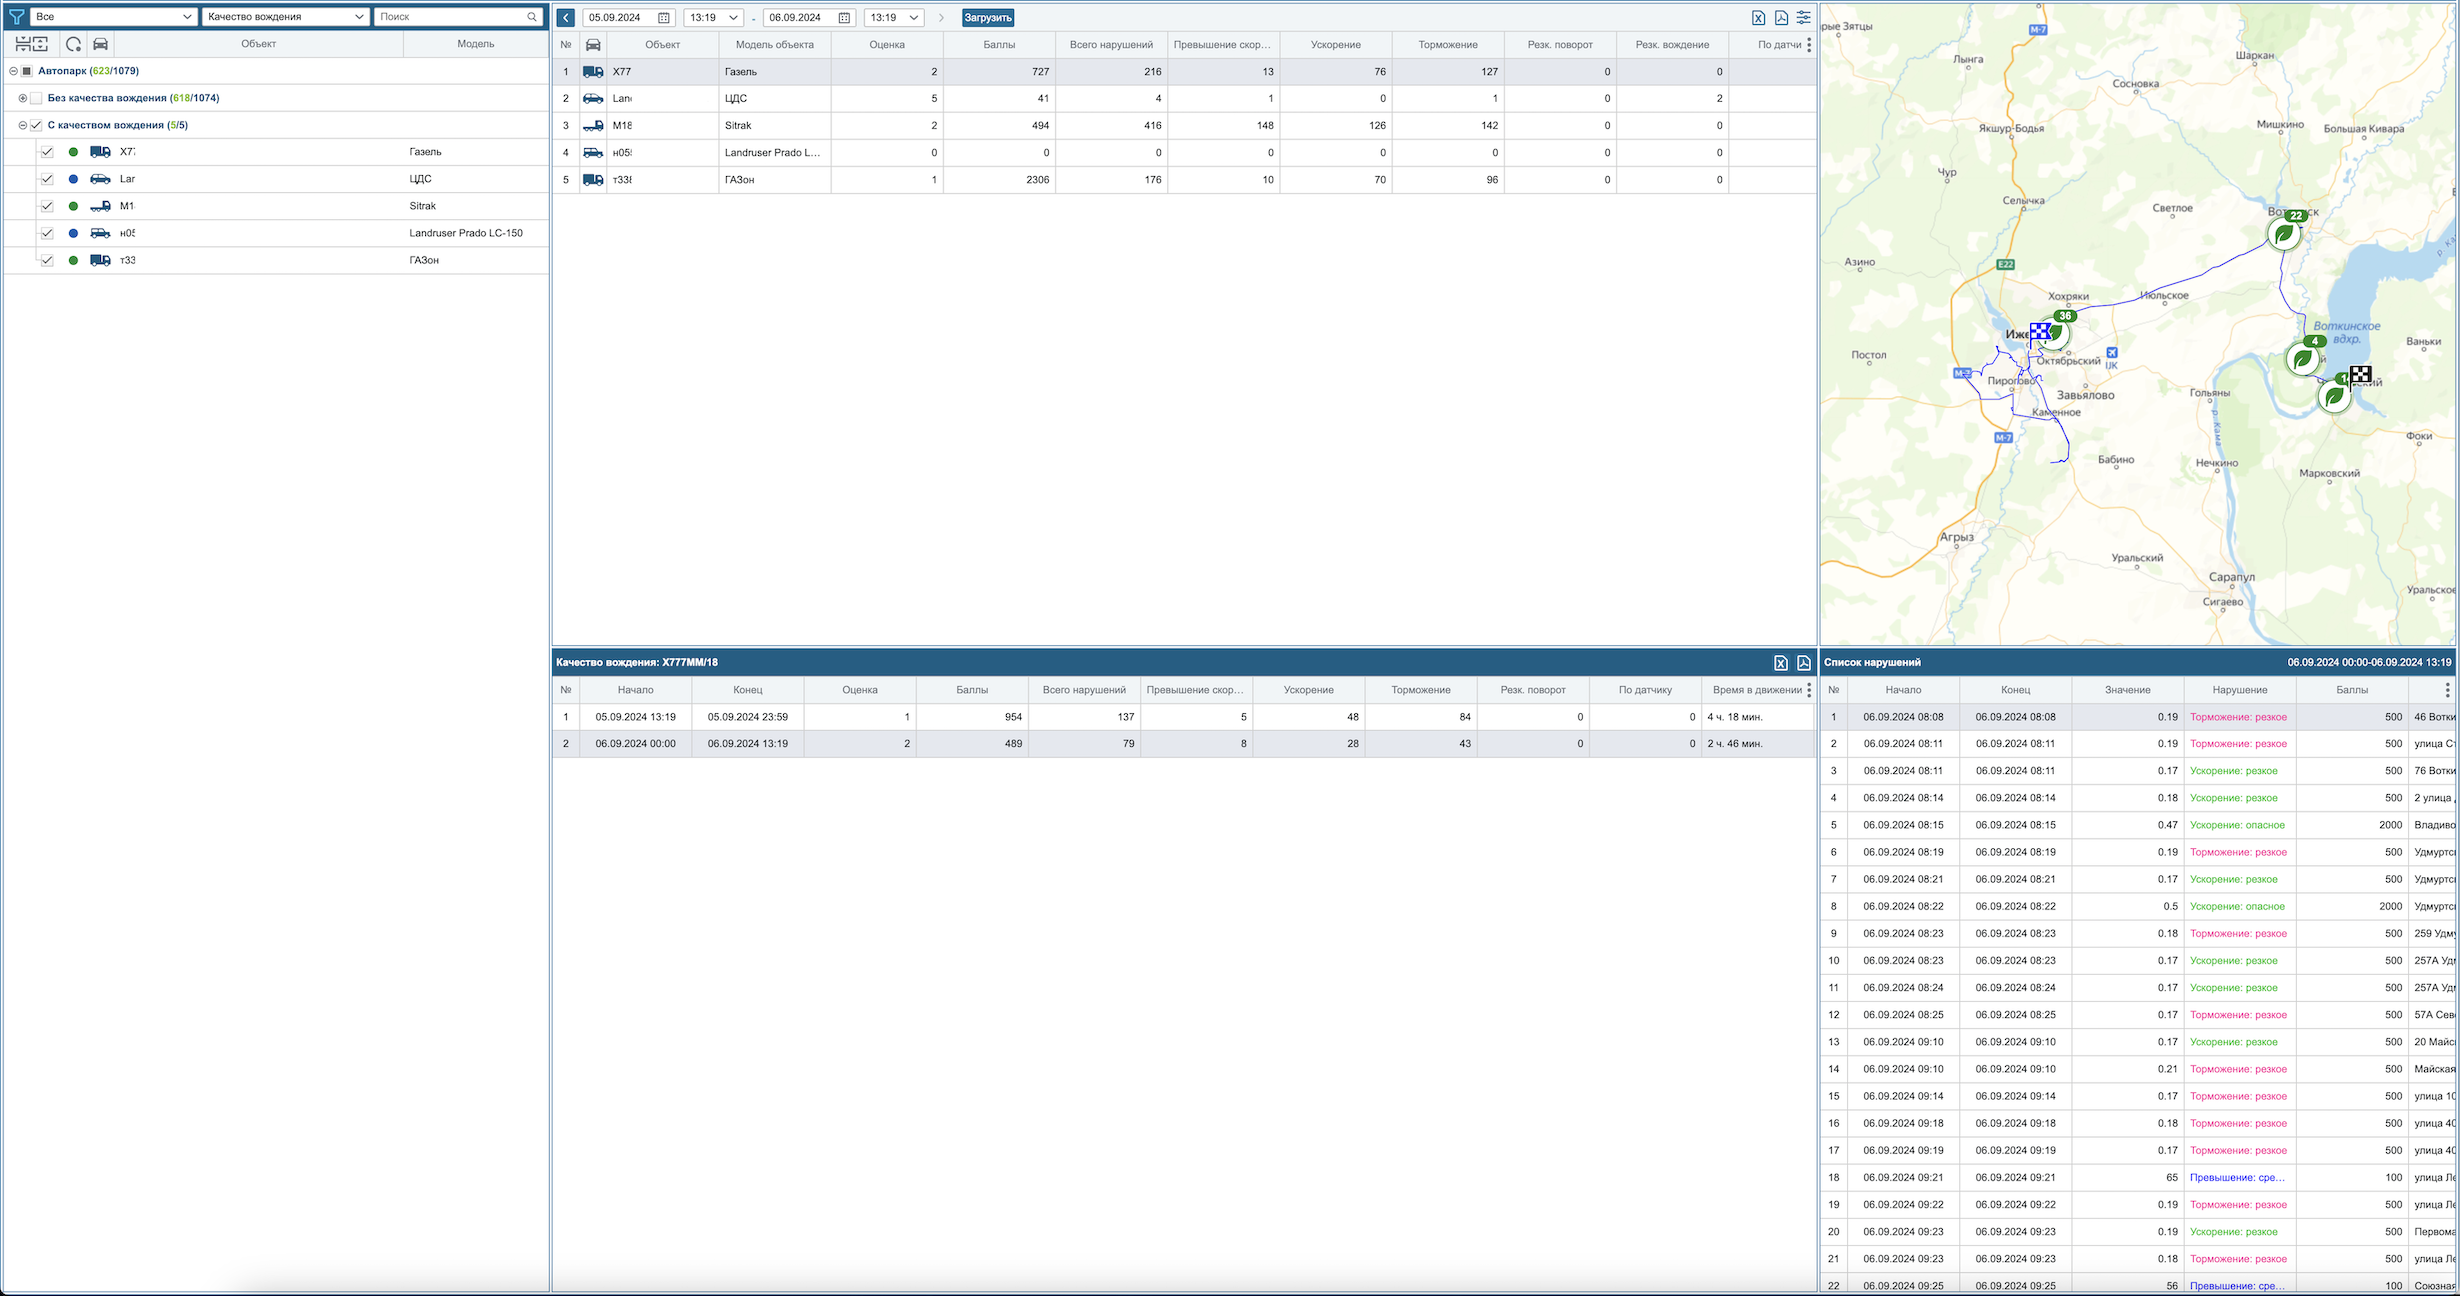Uncheck the Газель vehicle checkbox
Image resolution: width=2460 pixels, height=1296 pixels.
47,152
